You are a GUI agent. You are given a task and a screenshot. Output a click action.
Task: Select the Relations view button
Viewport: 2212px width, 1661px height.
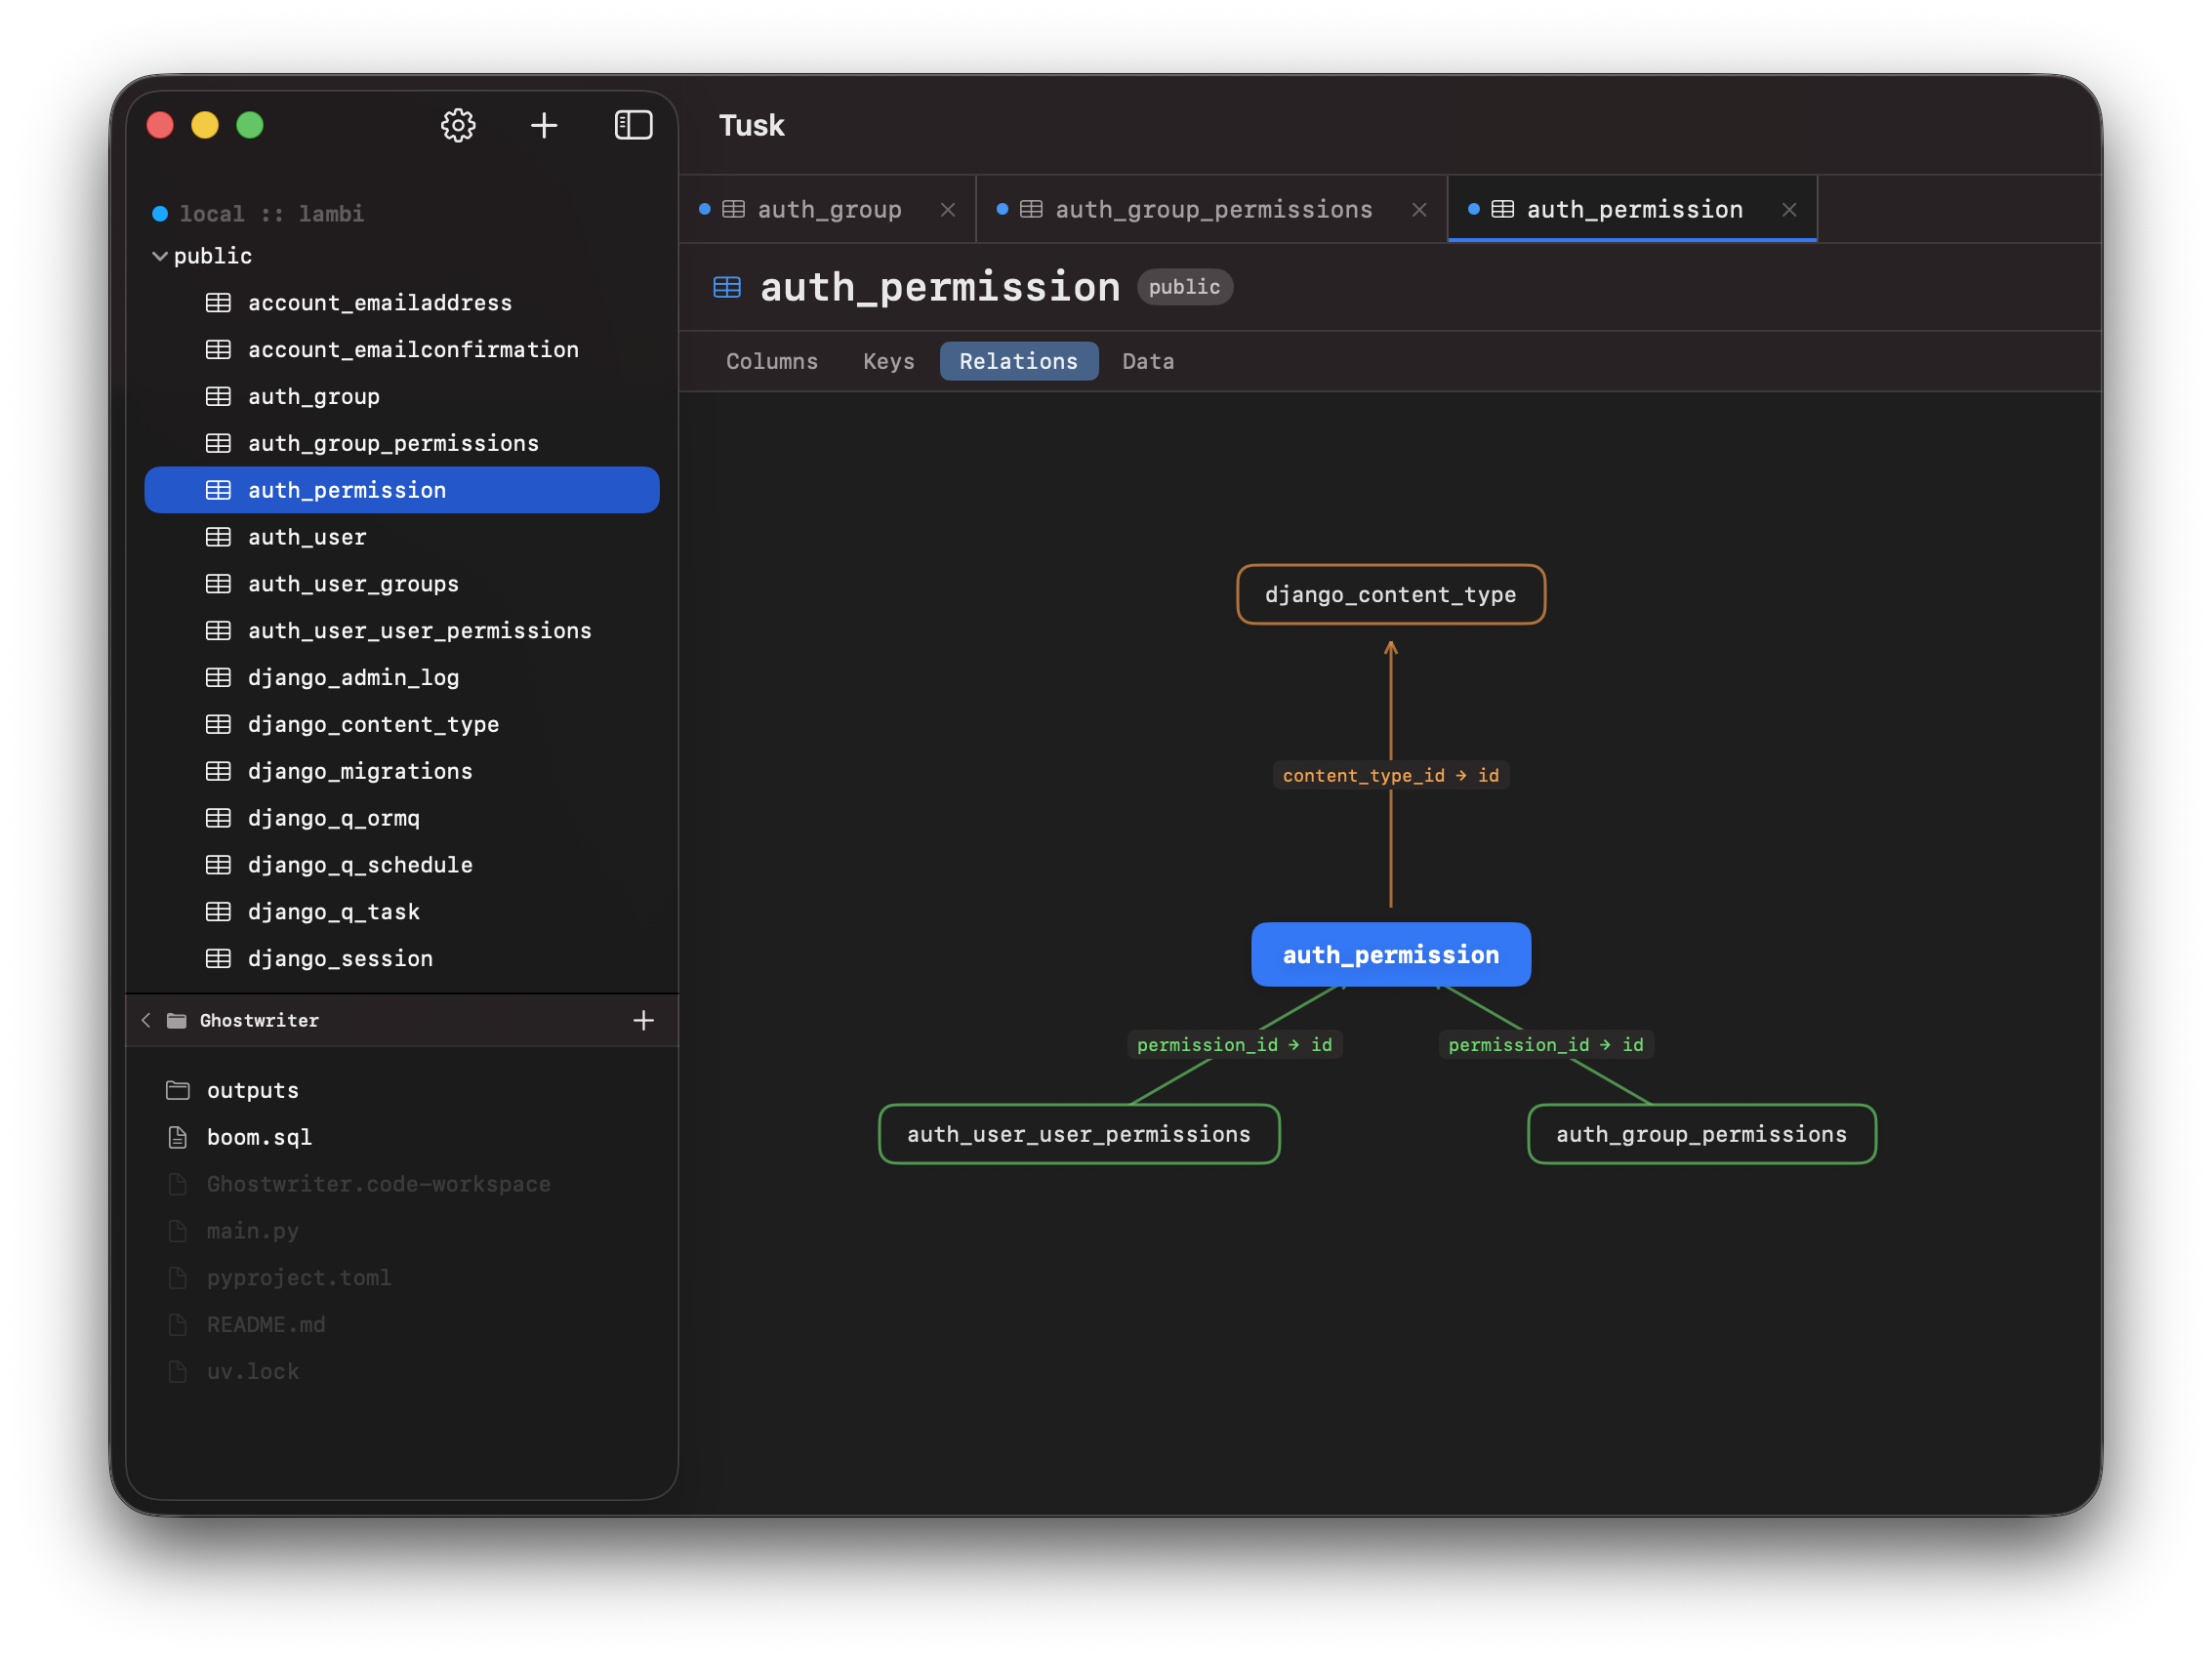[x=1018, y=361]
